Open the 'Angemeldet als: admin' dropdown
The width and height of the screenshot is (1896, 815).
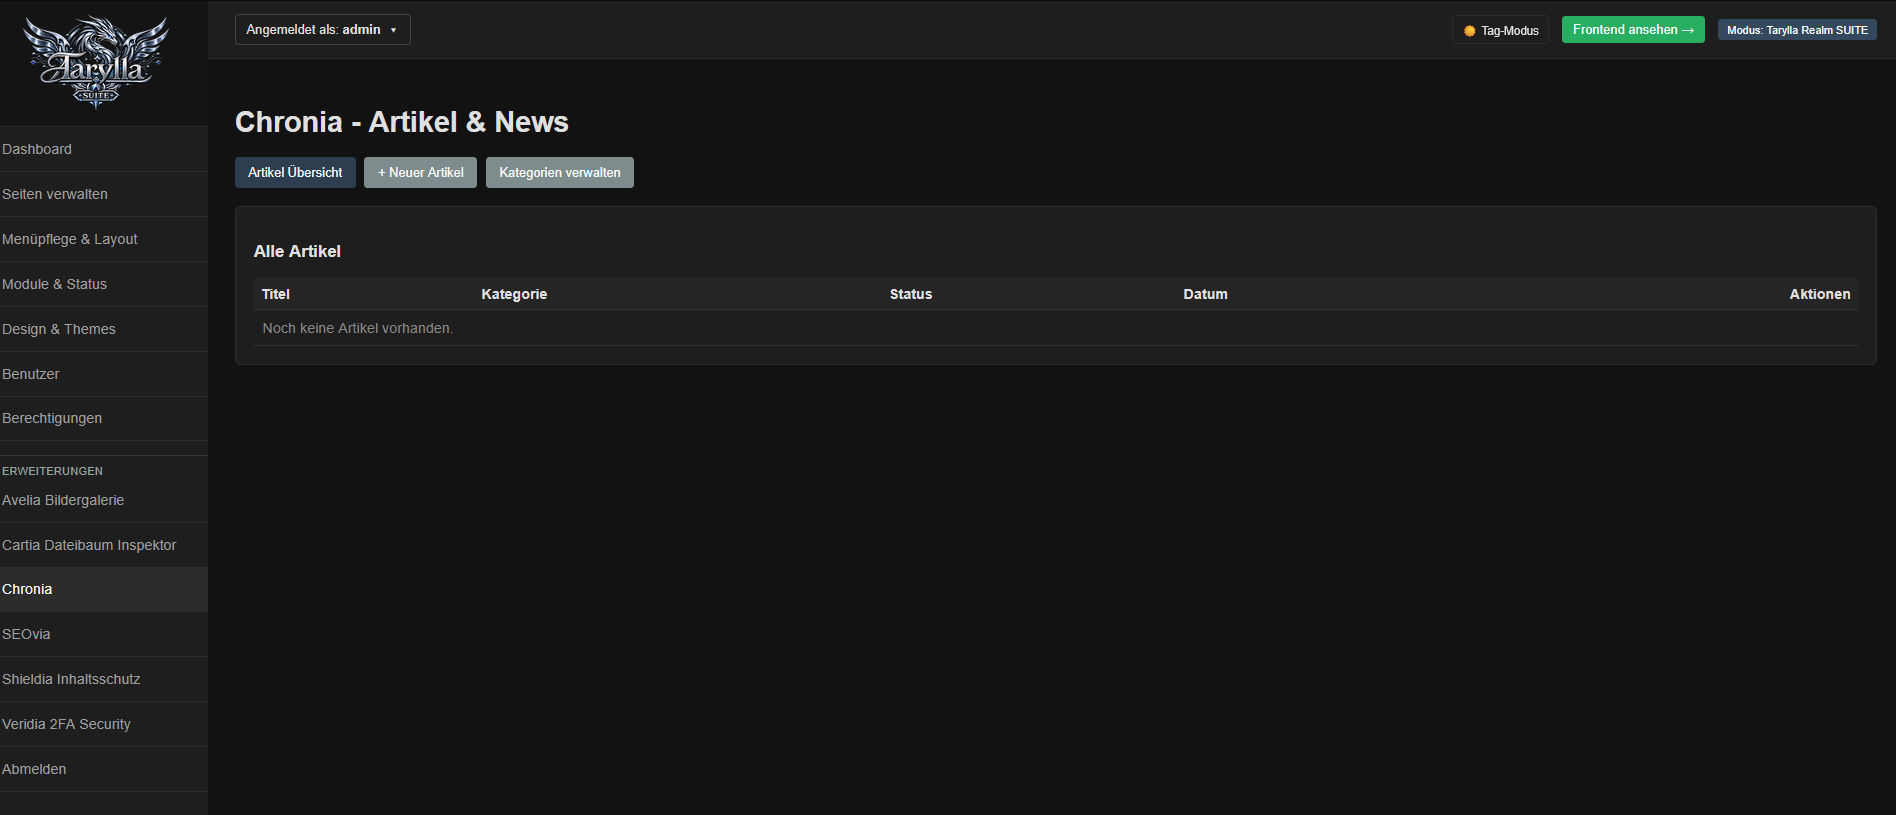coord(322,30)
